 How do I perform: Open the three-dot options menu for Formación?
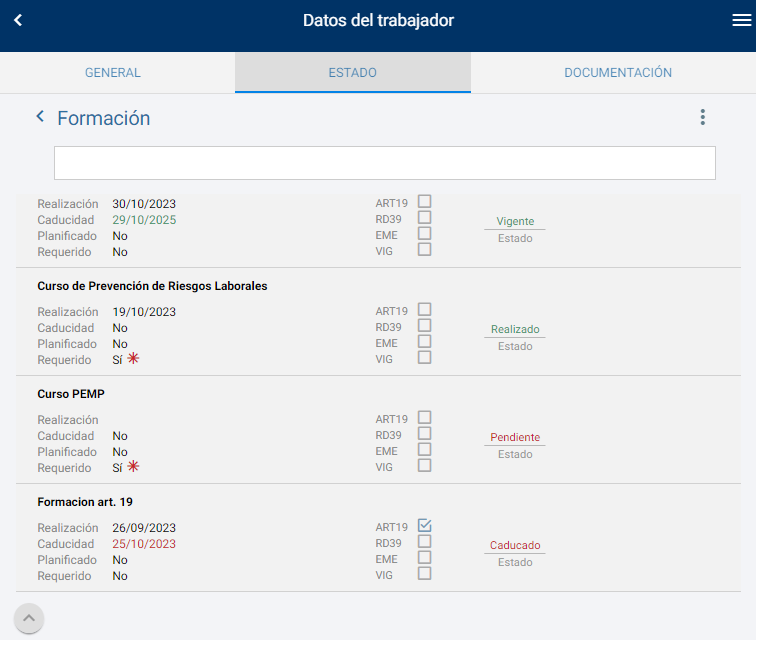[x=702, y=118]
